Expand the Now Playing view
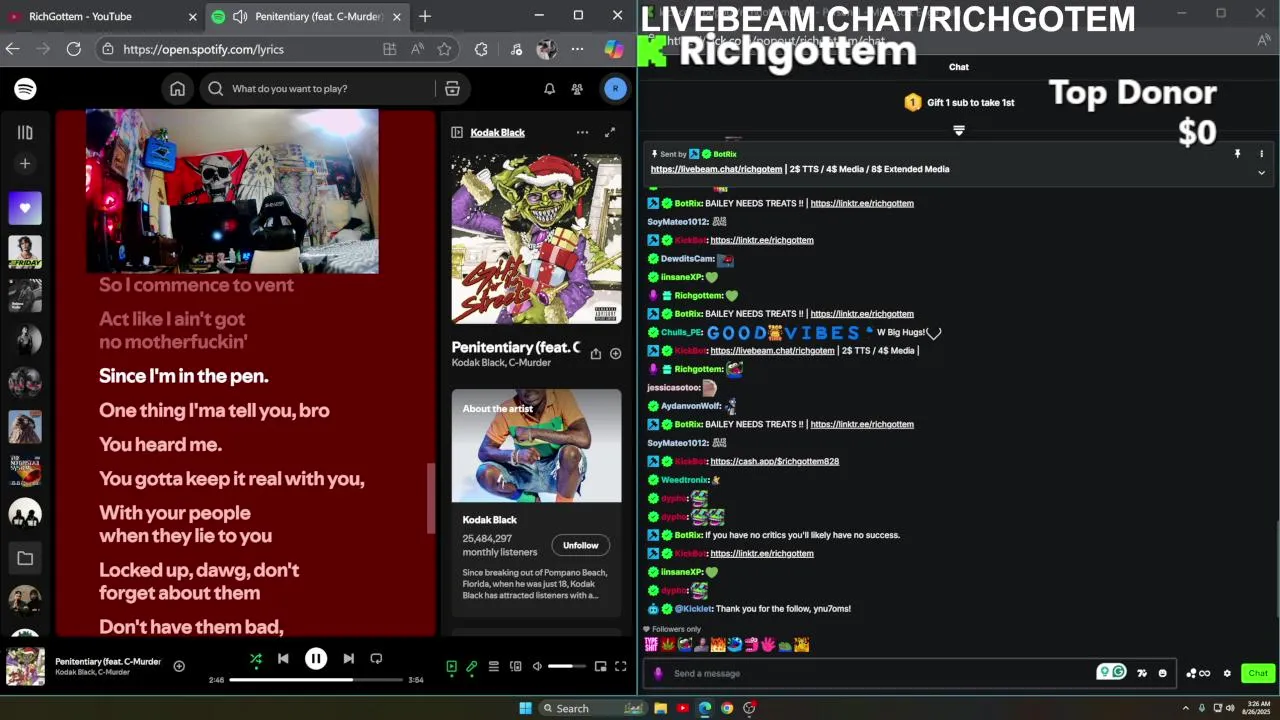 click(x=610, y=132)
